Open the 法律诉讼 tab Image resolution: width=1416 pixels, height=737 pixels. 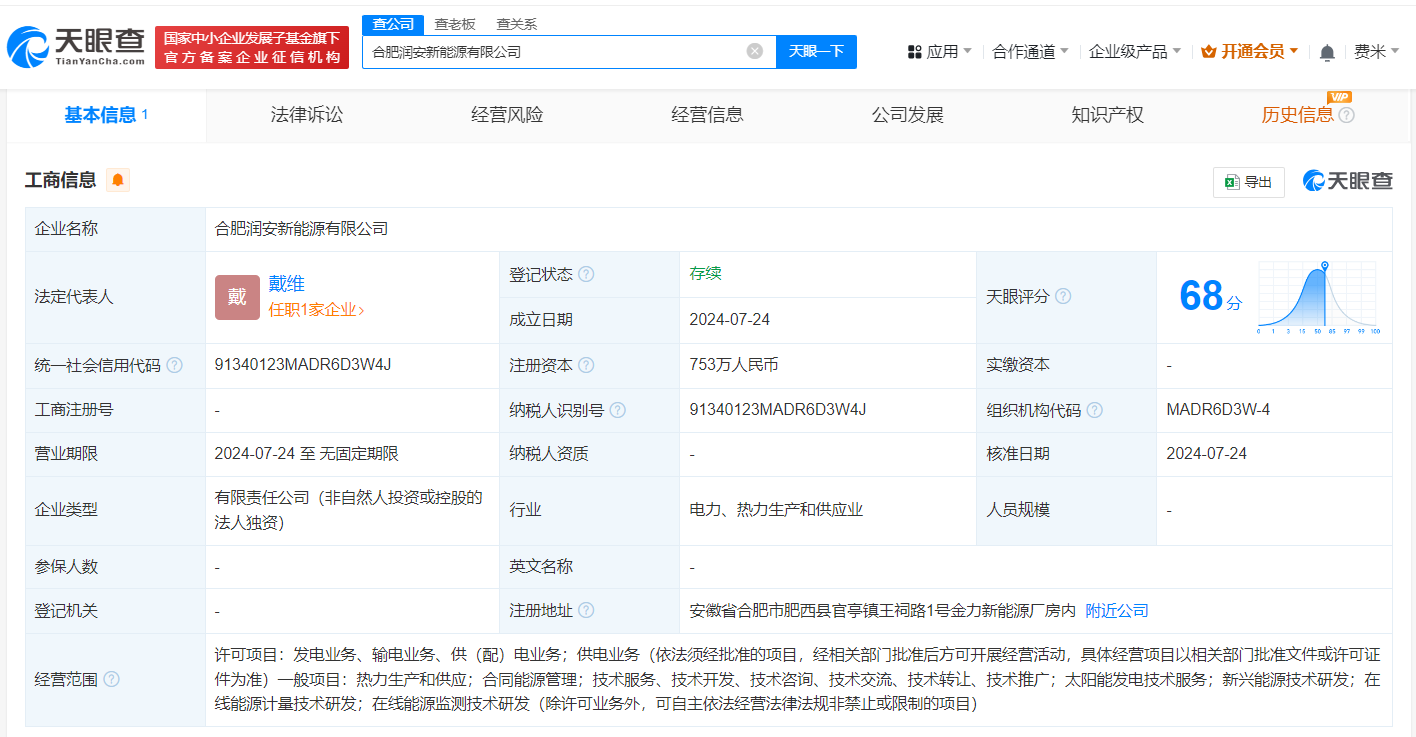point(306,114)
